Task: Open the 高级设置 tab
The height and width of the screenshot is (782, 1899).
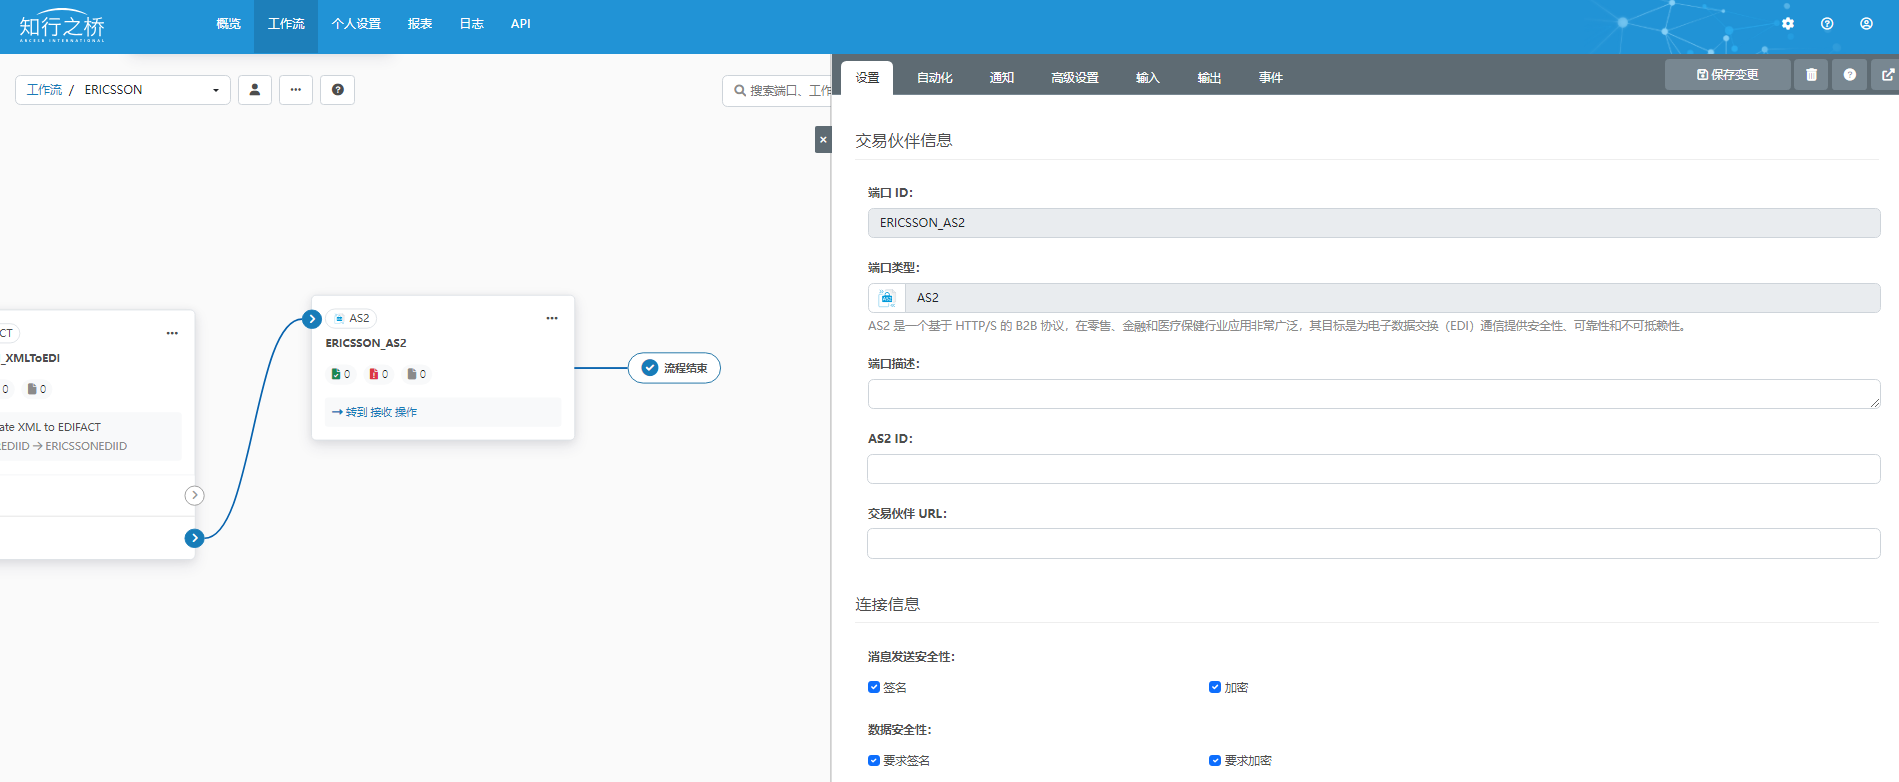Action: [x=1074, y=78]
